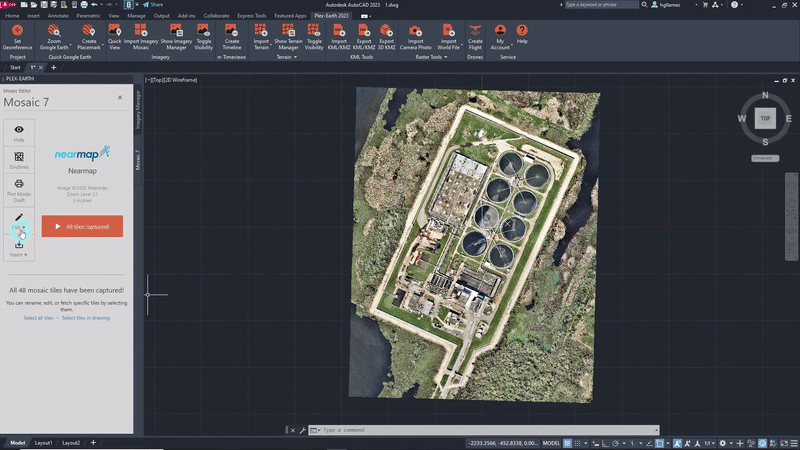Switch to Express Tools tab
The image size is (800, 450).
point(252,16)
